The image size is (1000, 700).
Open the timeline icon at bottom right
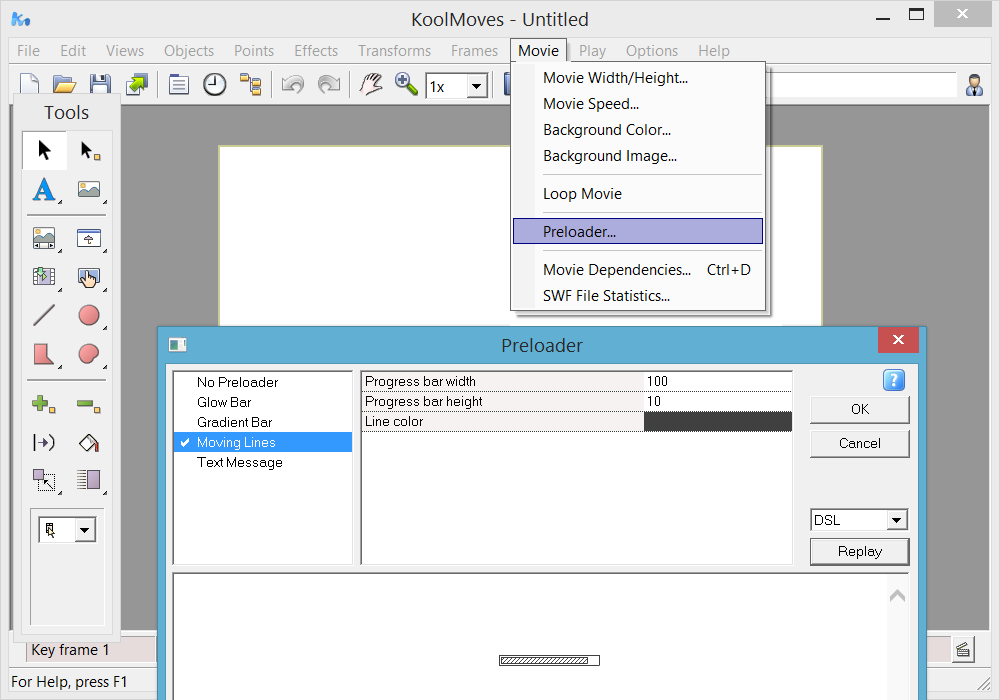coord(963,650)
